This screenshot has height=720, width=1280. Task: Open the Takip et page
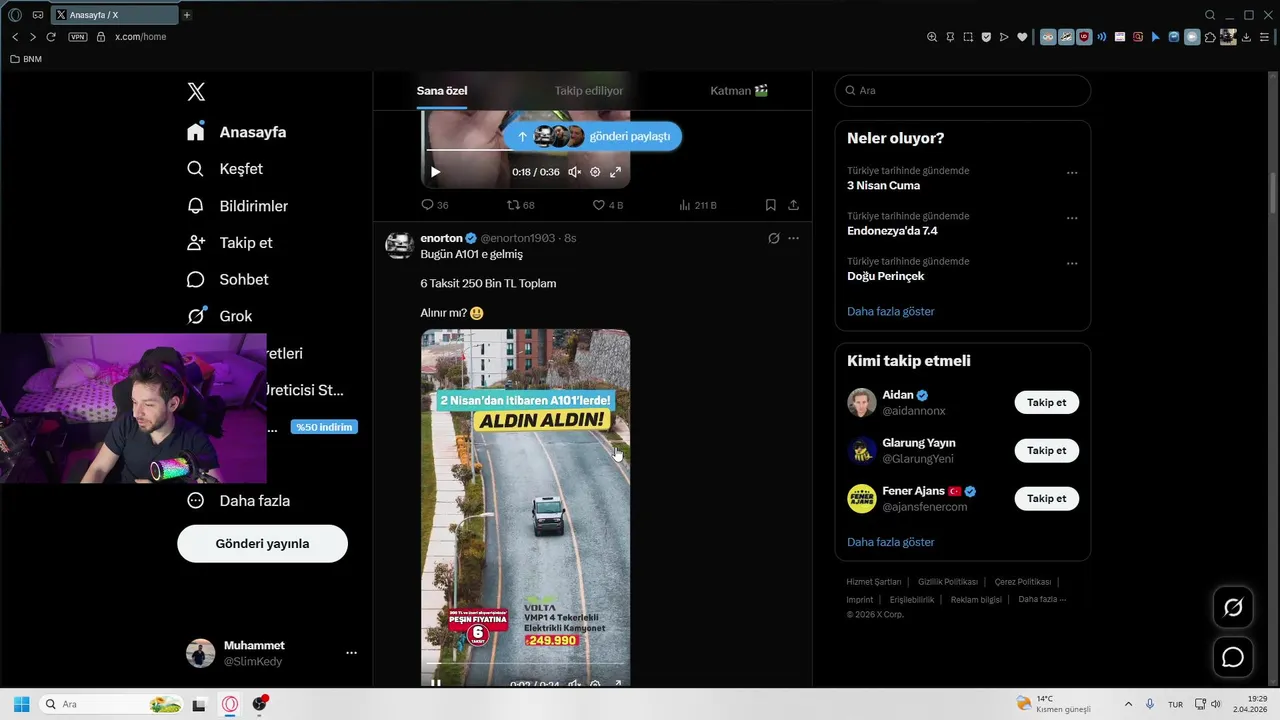pyautogui.click(x=229, y=243)
